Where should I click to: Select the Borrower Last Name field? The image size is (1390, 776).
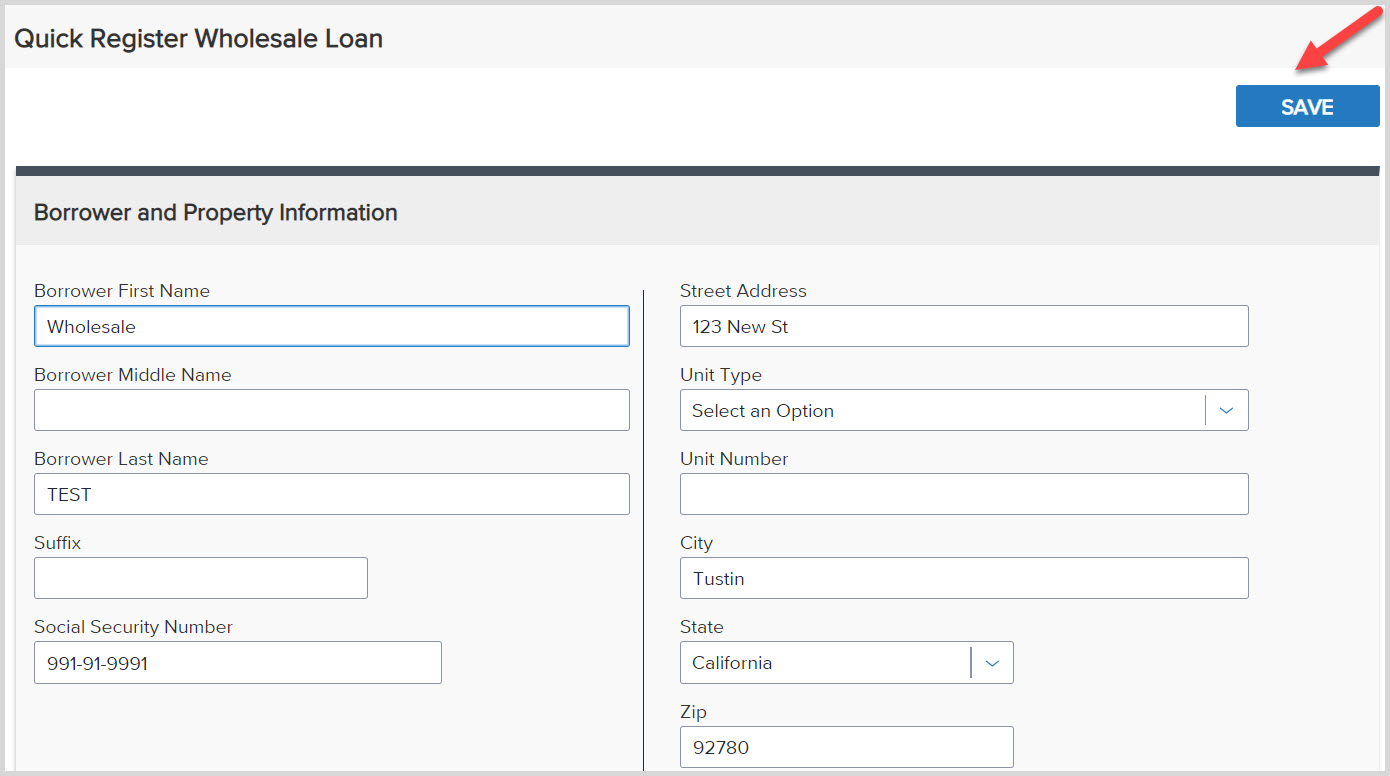tap(331, 494)
